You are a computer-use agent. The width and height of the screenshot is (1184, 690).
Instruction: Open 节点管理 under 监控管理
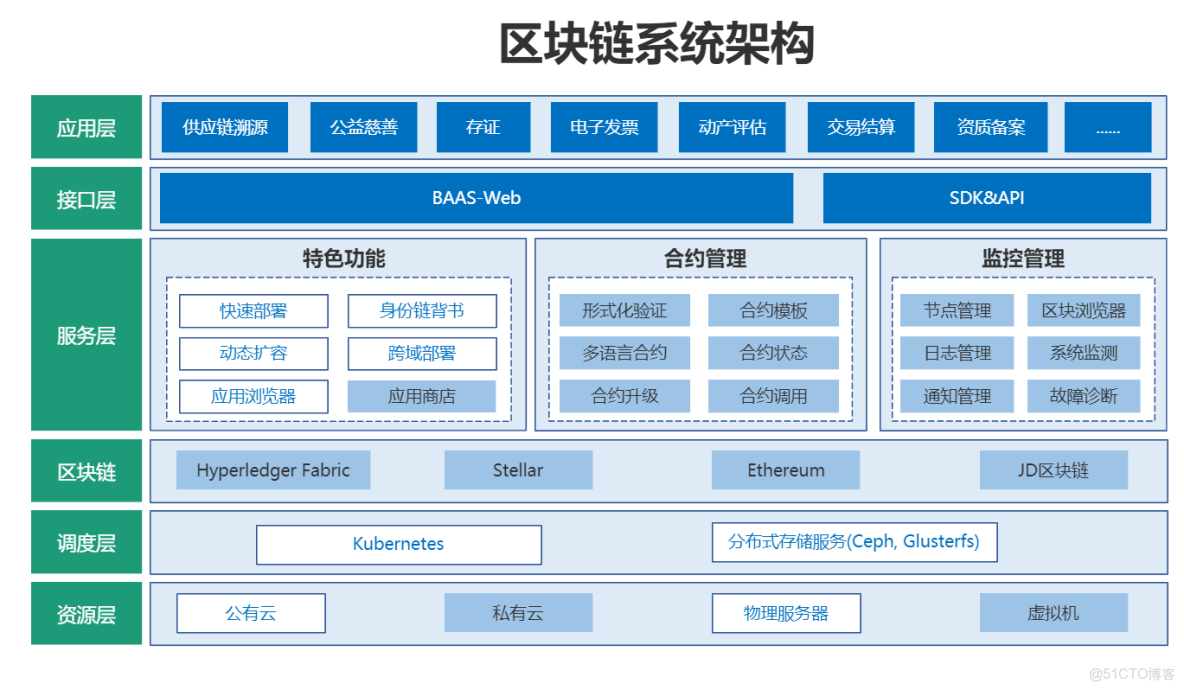pyautogui.click(x=957, y=310)
